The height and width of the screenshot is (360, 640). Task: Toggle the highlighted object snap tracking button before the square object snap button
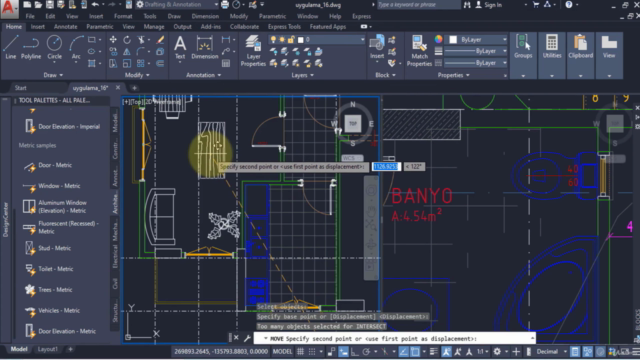[x=403, y=351]
